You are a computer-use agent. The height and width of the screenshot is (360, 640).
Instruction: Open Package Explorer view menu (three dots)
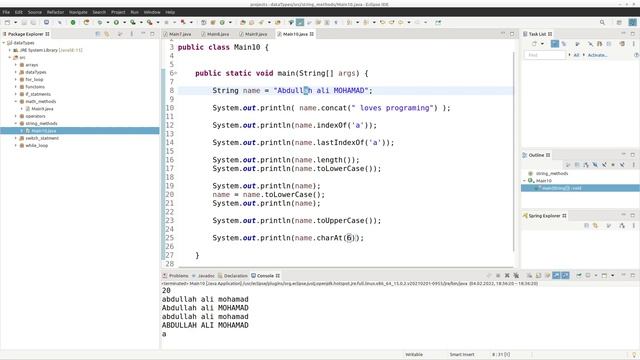131,34
